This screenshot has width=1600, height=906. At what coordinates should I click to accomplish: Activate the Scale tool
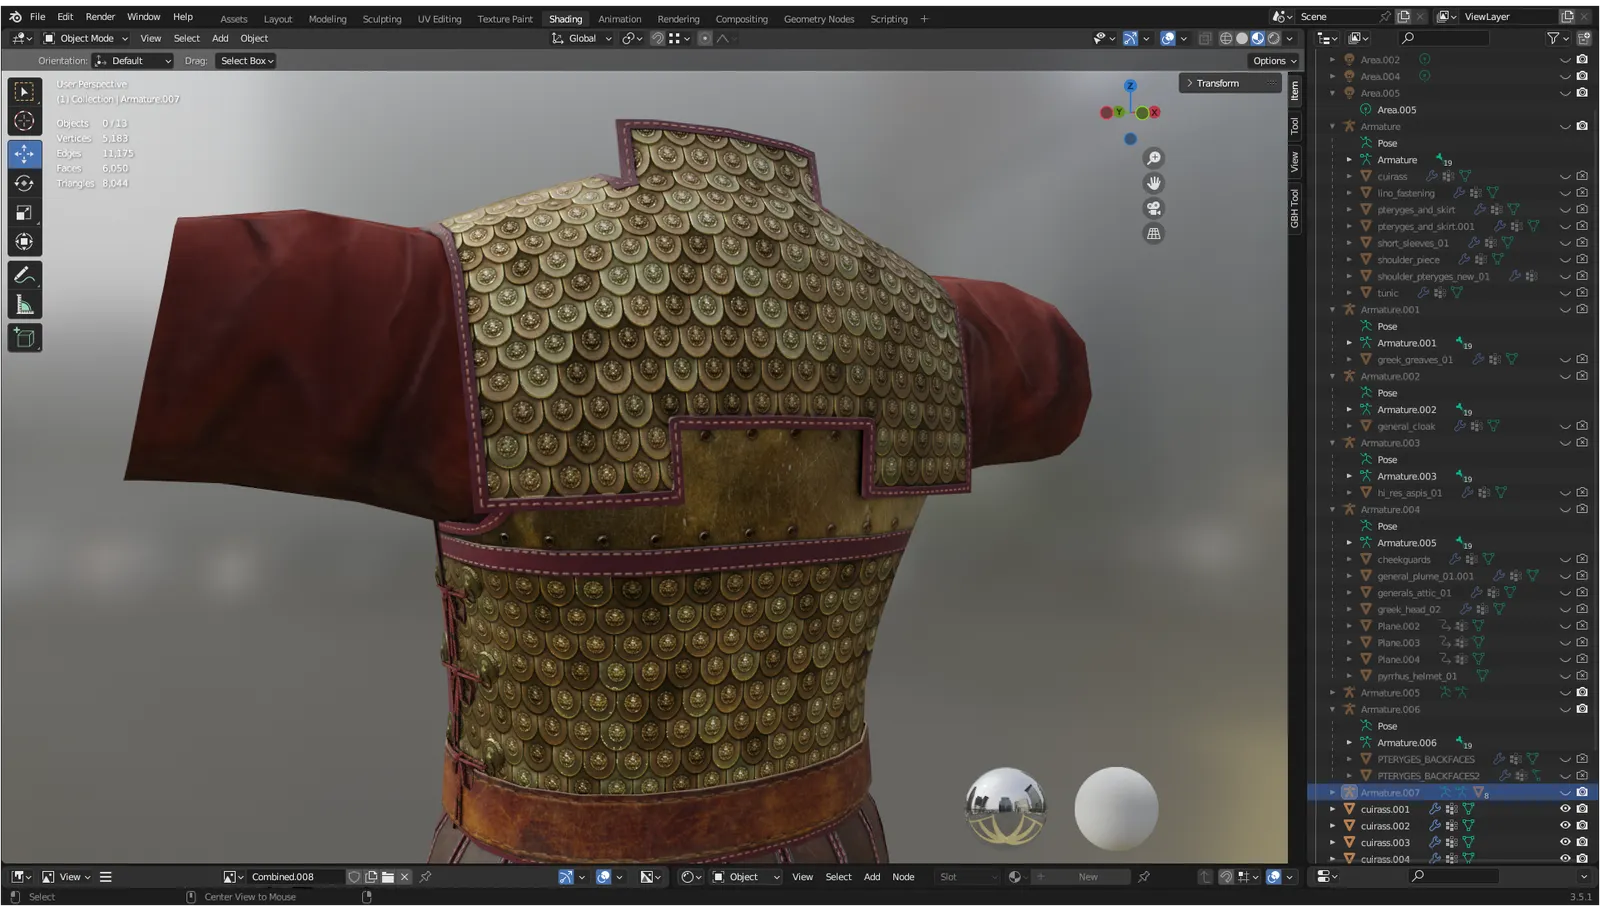pyautogui.click(x=24, y=212)
